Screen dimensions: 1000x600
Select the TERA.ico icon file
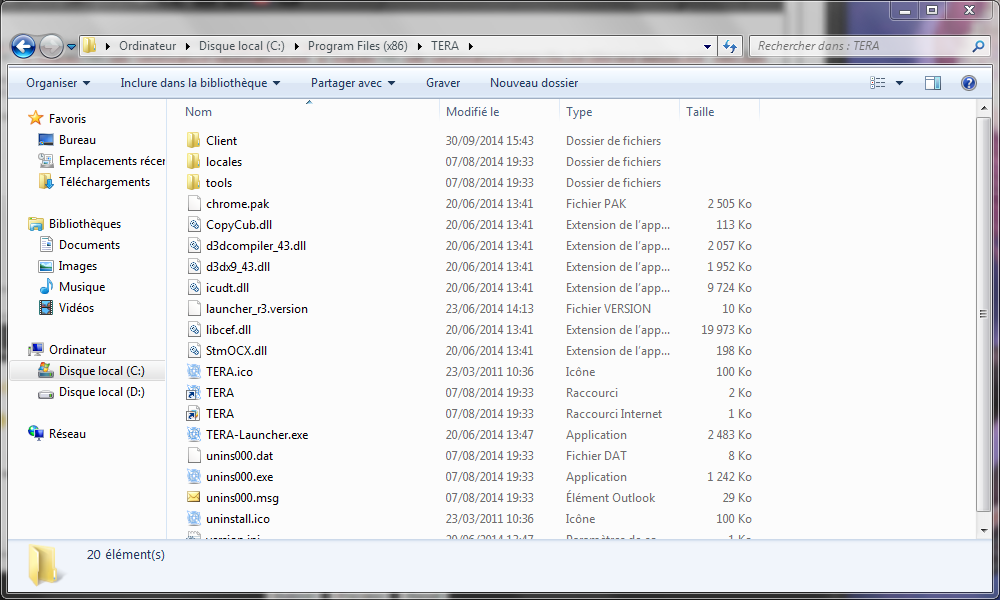click(x=229, y=372)
